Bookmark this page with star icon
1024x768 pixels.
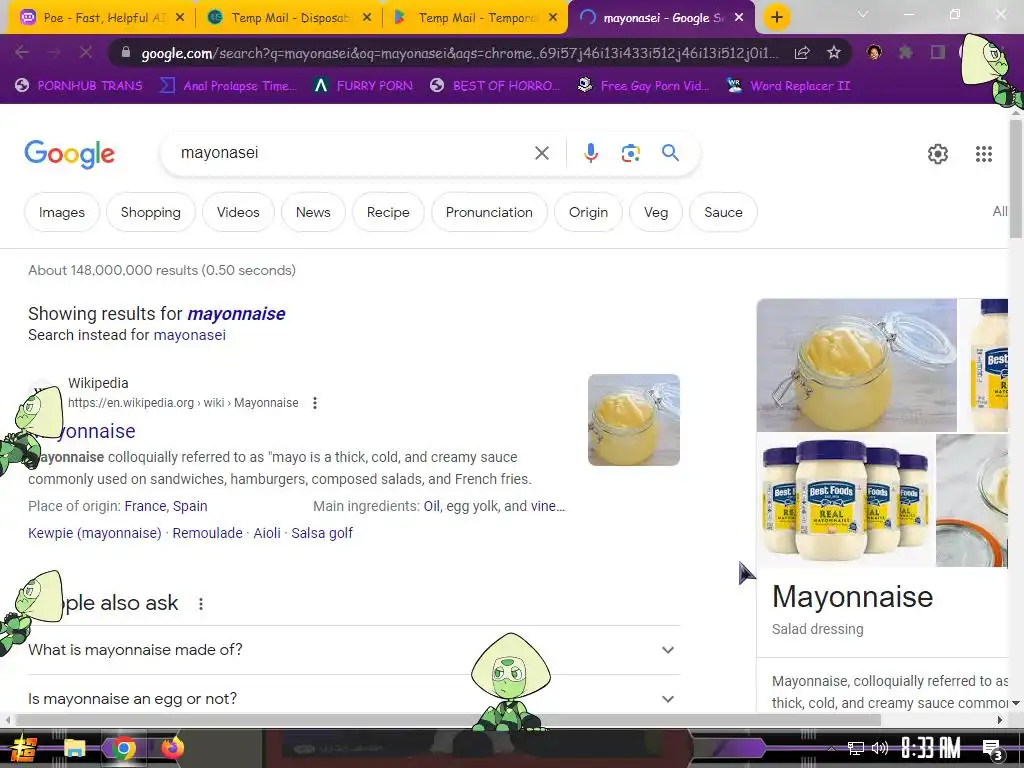[x=833, y=53]
